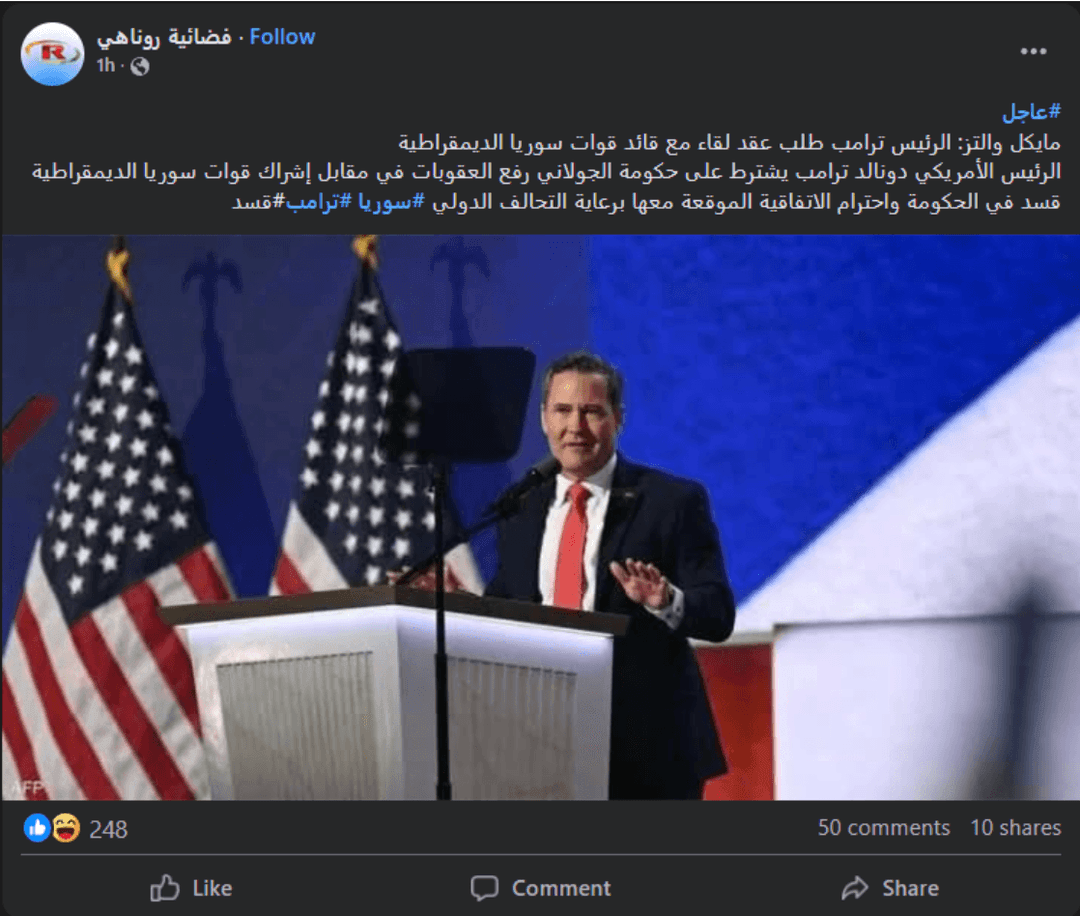Click the like thumbs-up reaction icon
The image size is (1080, 916).
click(36, 828)
